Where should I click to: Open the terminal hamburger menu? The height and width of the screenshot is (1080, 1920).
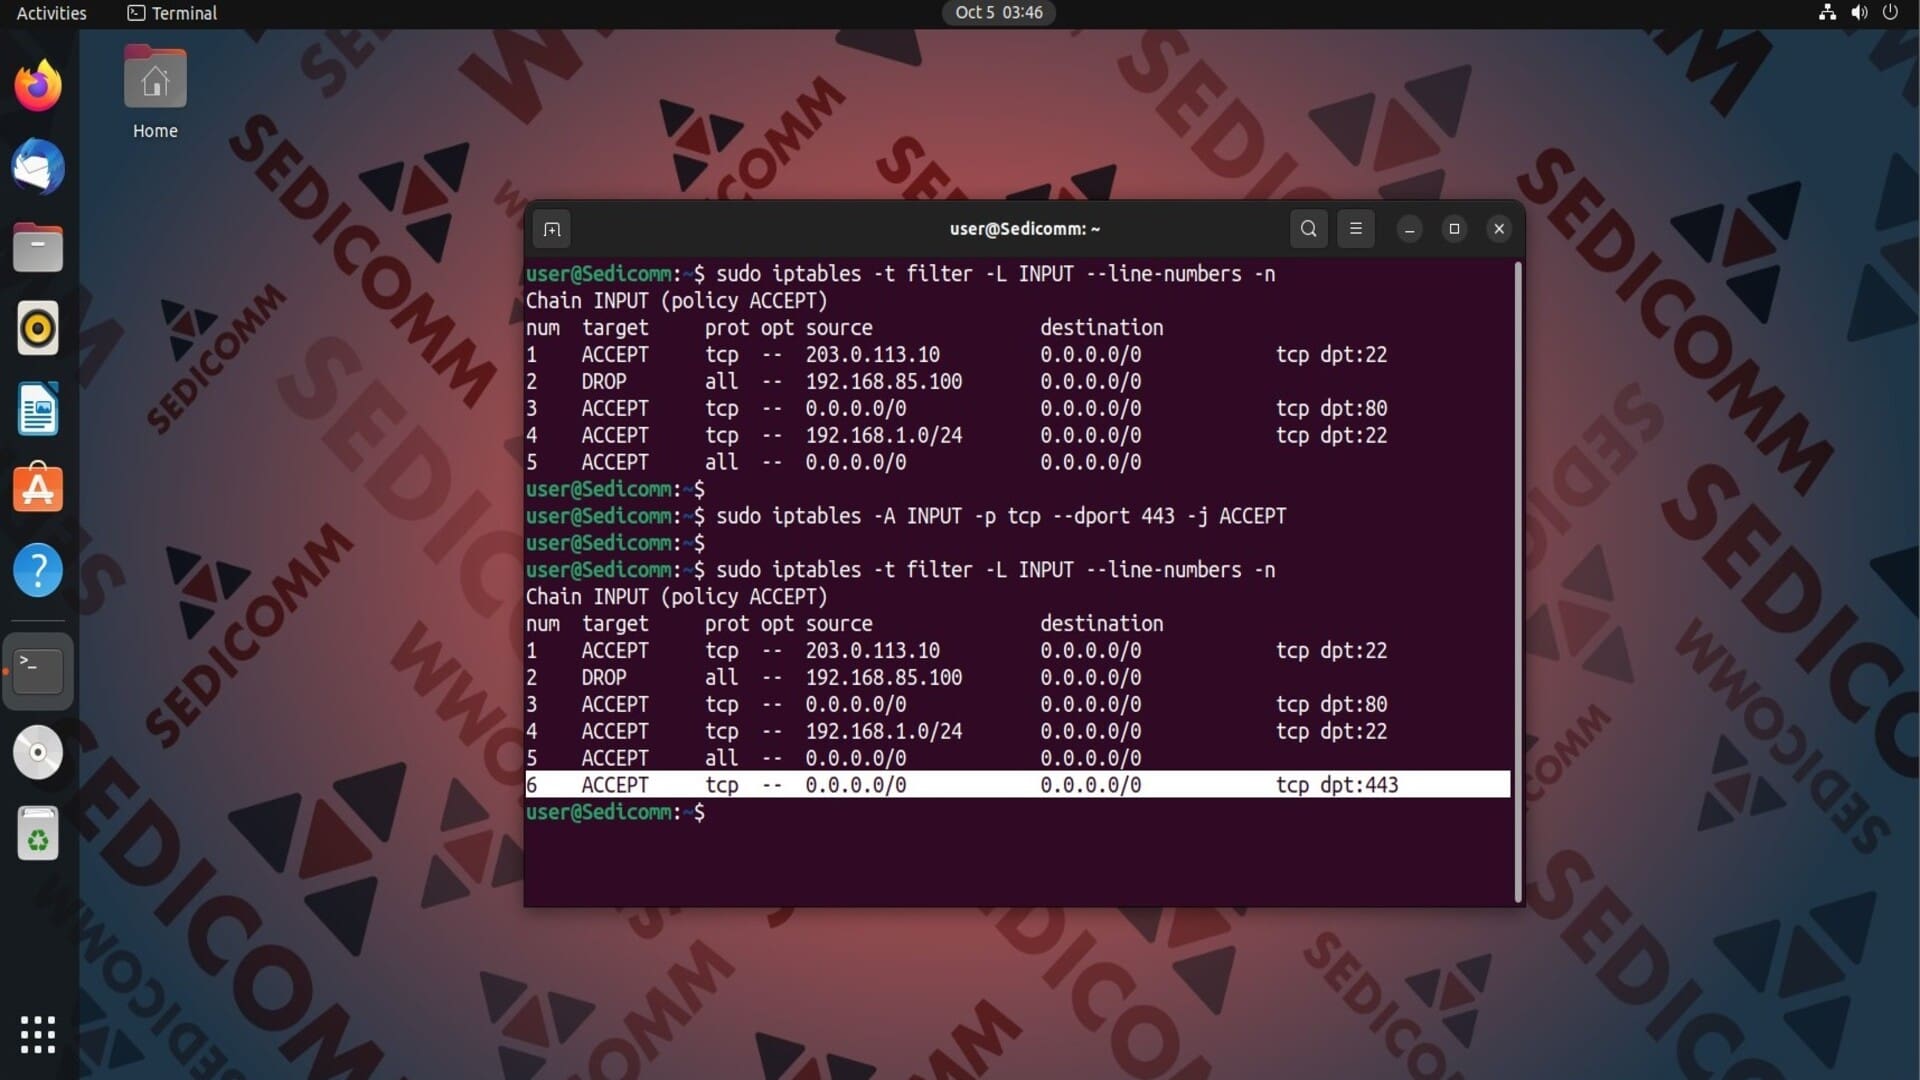click(x=1356, y=229)
